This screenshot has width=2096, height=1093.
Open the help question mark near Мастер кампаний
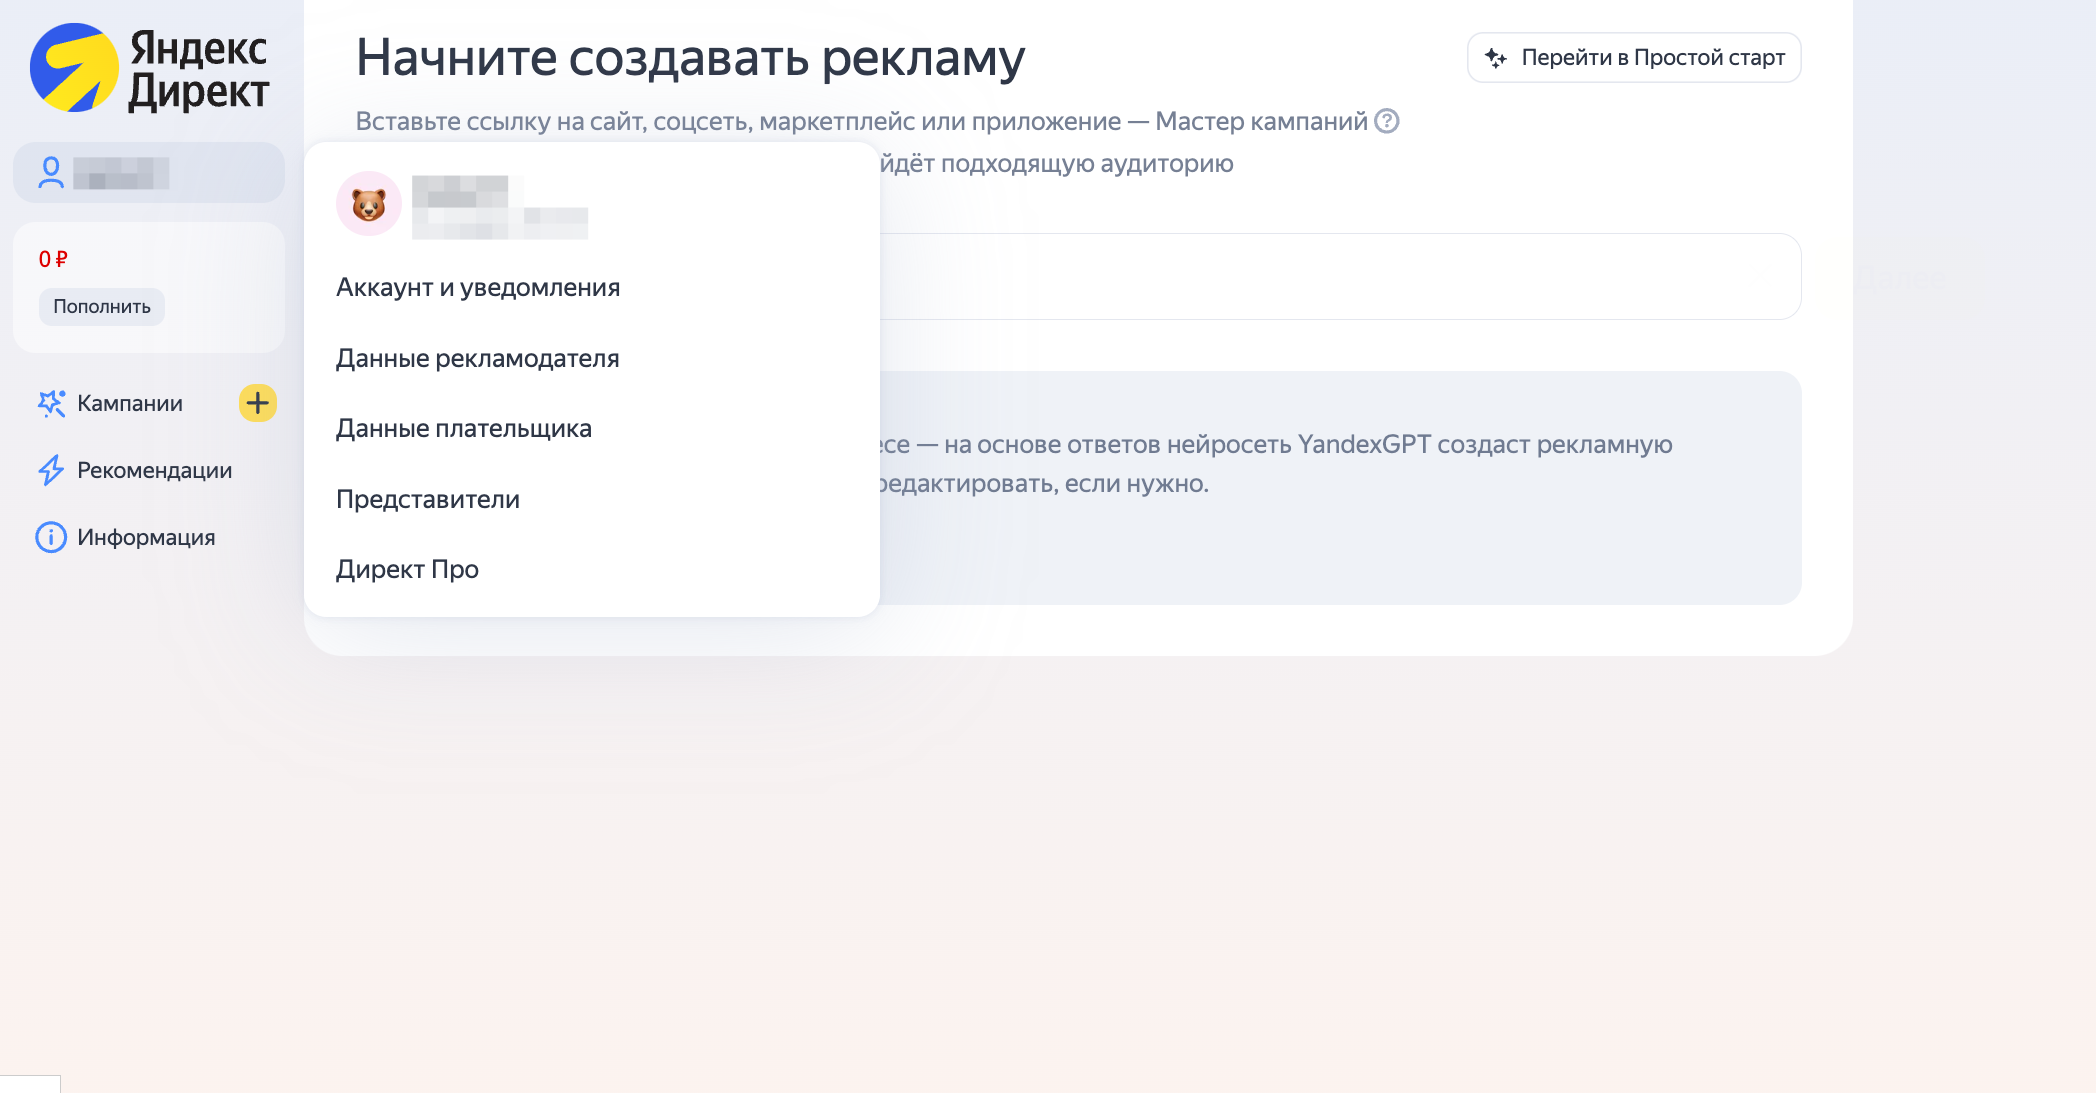(x=1386, y=122)
